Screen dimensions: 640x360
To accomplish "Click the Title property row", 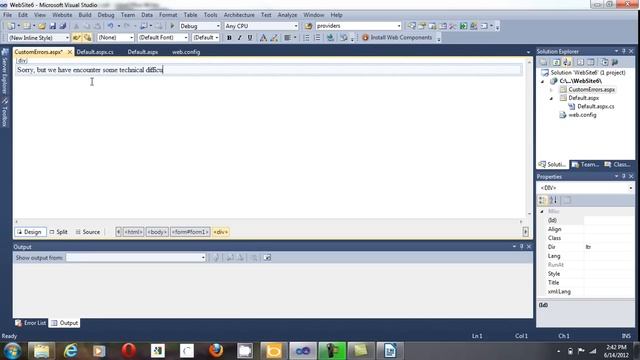I will click(x=586, y=282).
